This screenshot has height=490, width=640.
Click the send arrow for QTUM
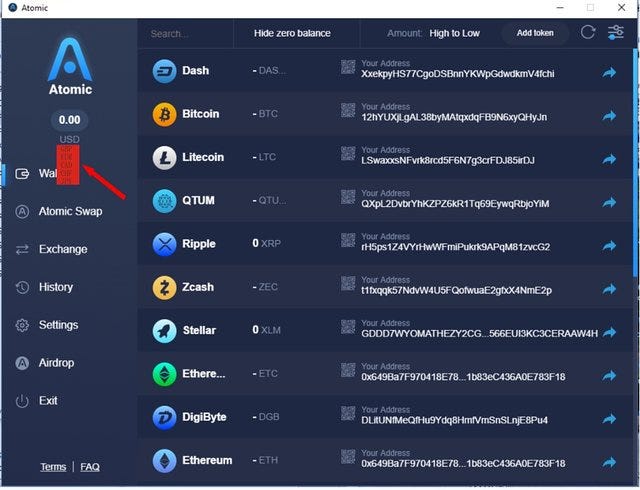point(609,203)
